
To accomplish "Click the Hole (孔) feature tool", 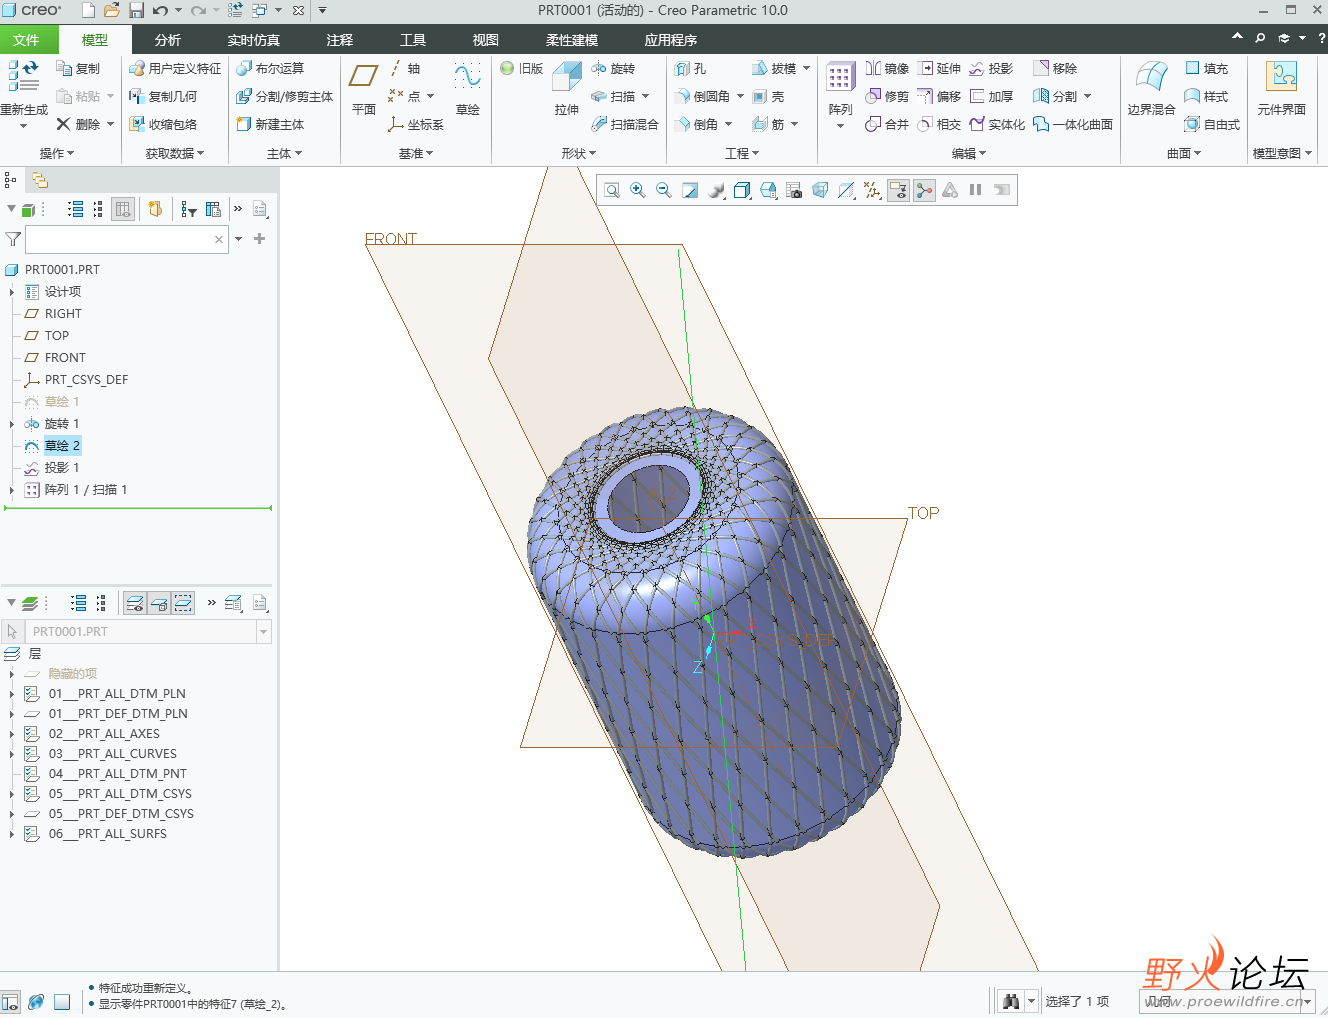I will pos(691,69).
